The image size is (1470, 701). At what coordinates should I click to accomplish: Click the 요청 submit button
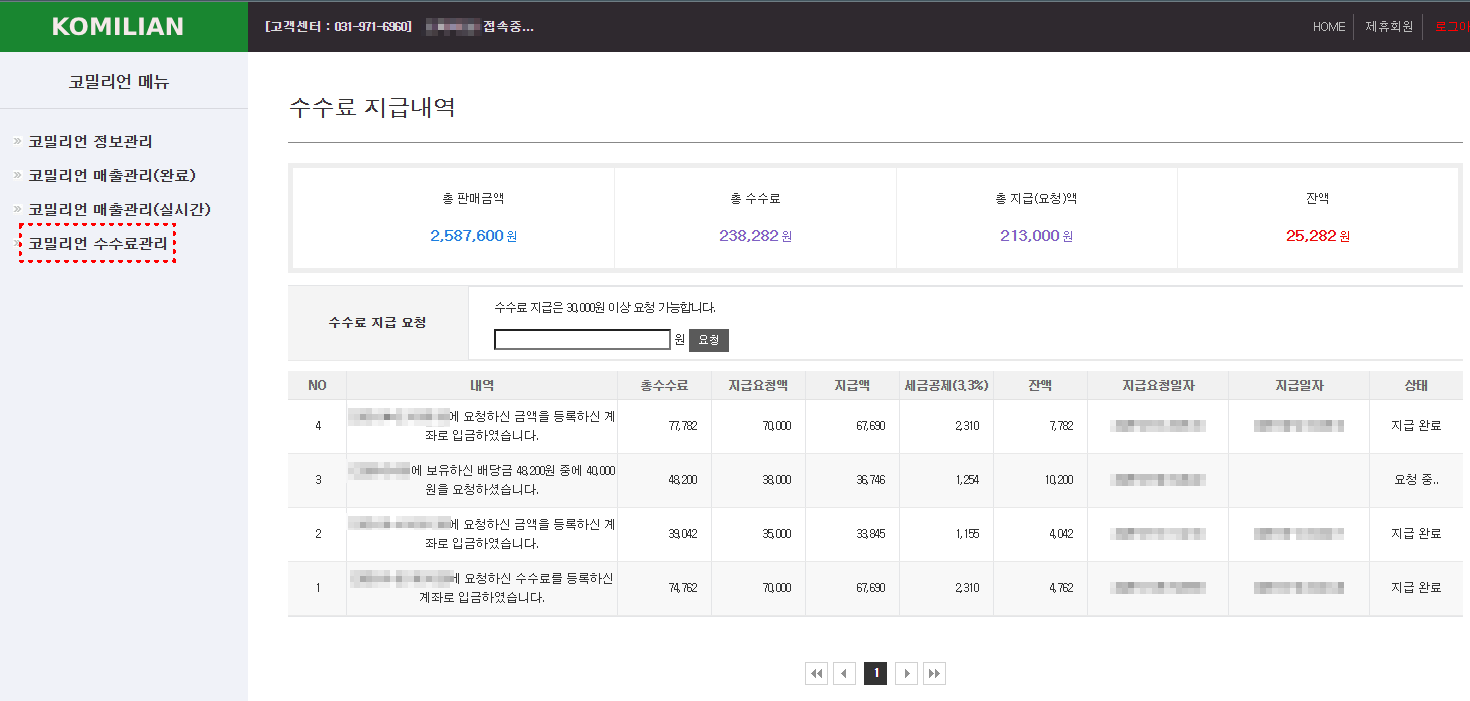(x=708, y=340)
